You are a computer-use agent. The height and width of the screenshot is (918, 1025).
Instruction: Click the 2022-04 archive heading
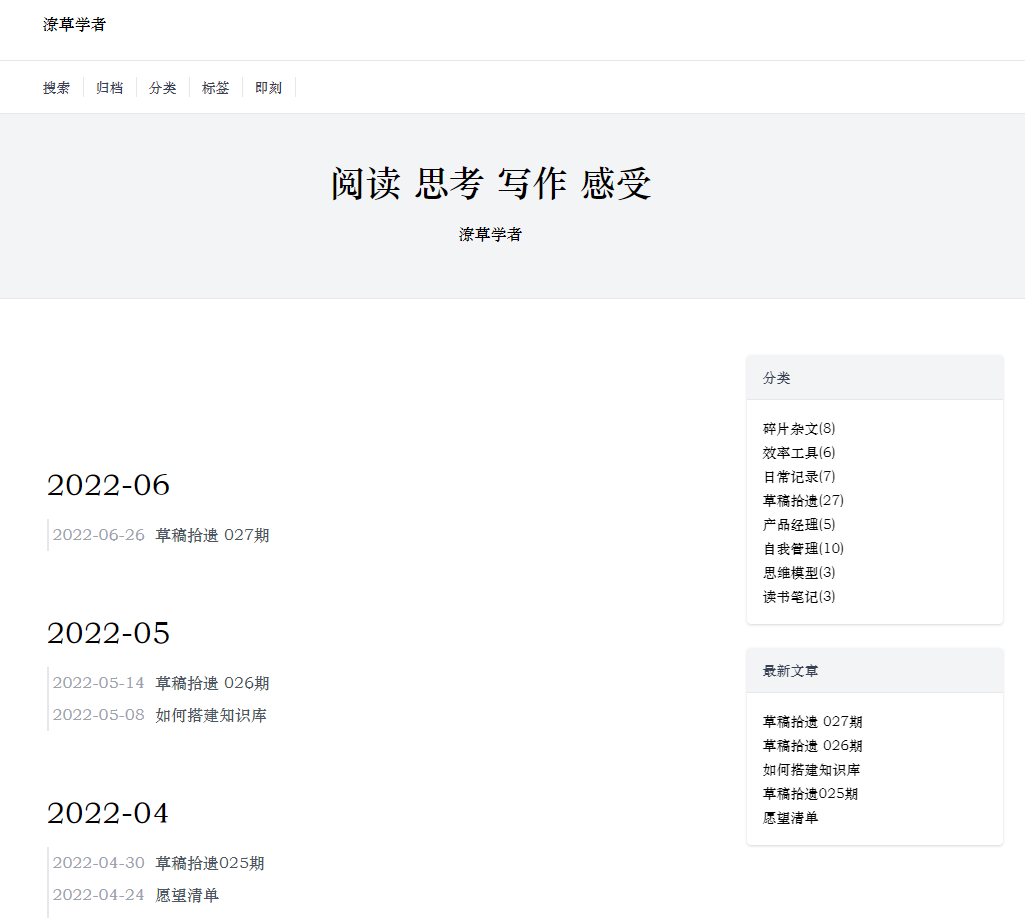click(108, 813)
